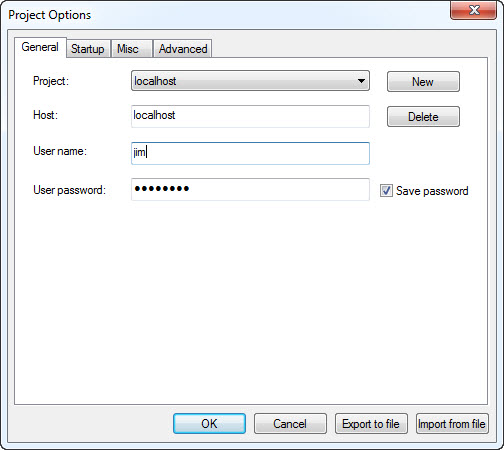Click the User password label
The width and height of the screenshot is (504, 450).
click(x=69, y=190)
